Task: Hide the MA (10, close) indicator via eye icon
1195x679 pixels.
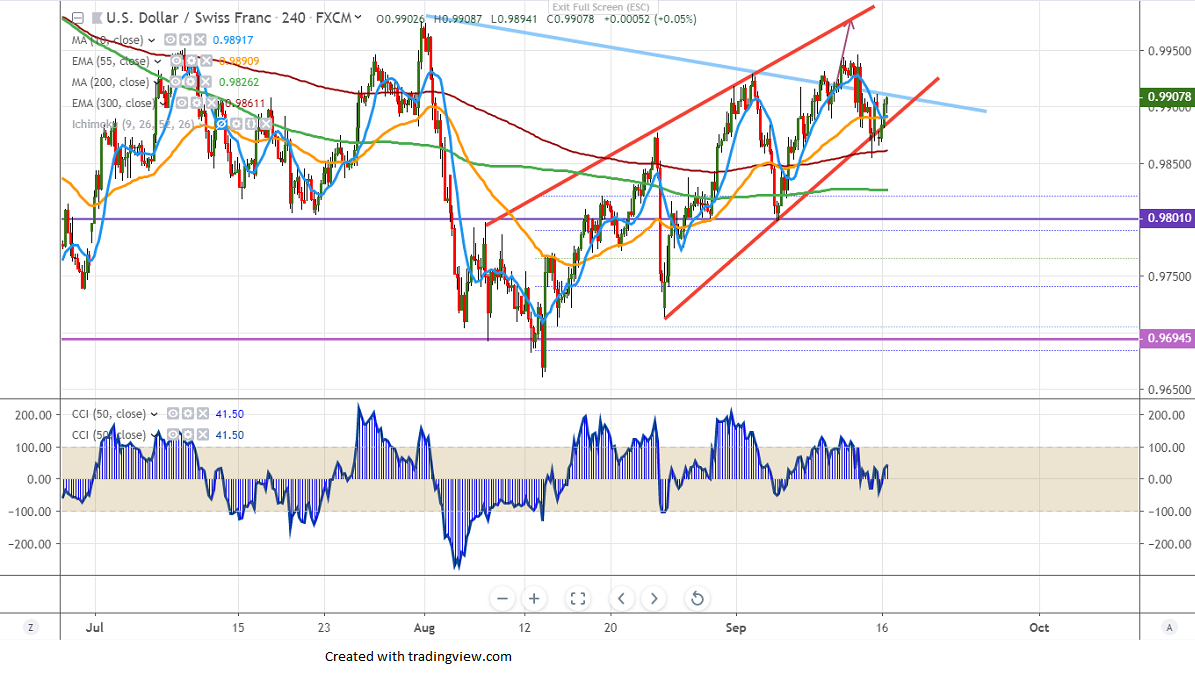Action: (171, 40)
